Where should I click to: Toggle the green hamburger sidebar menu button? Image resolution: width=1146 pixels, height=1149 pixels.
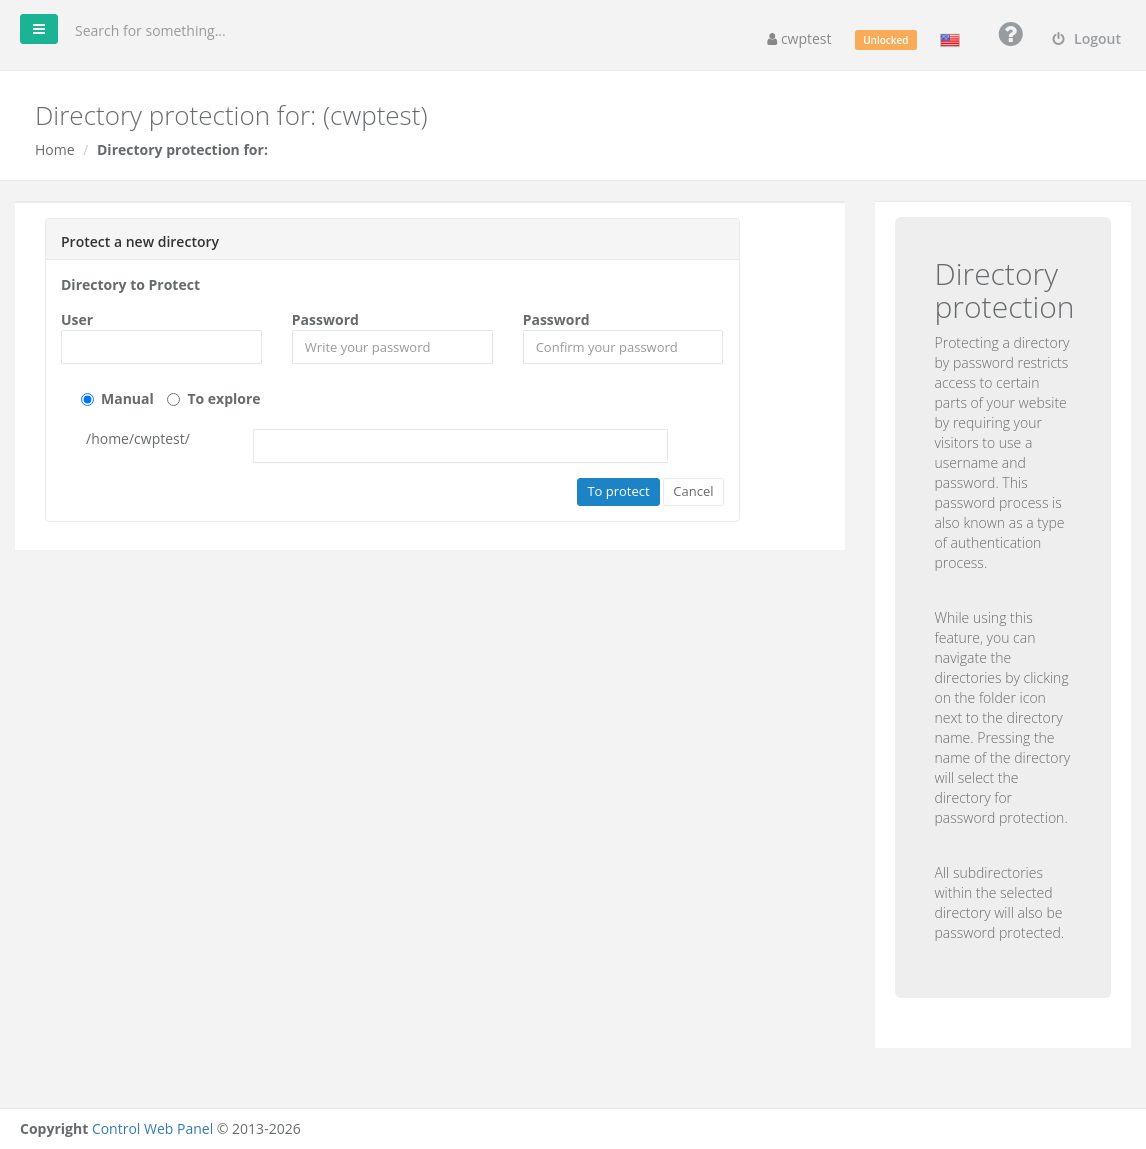pyautogui.click(x=39, y=29)
